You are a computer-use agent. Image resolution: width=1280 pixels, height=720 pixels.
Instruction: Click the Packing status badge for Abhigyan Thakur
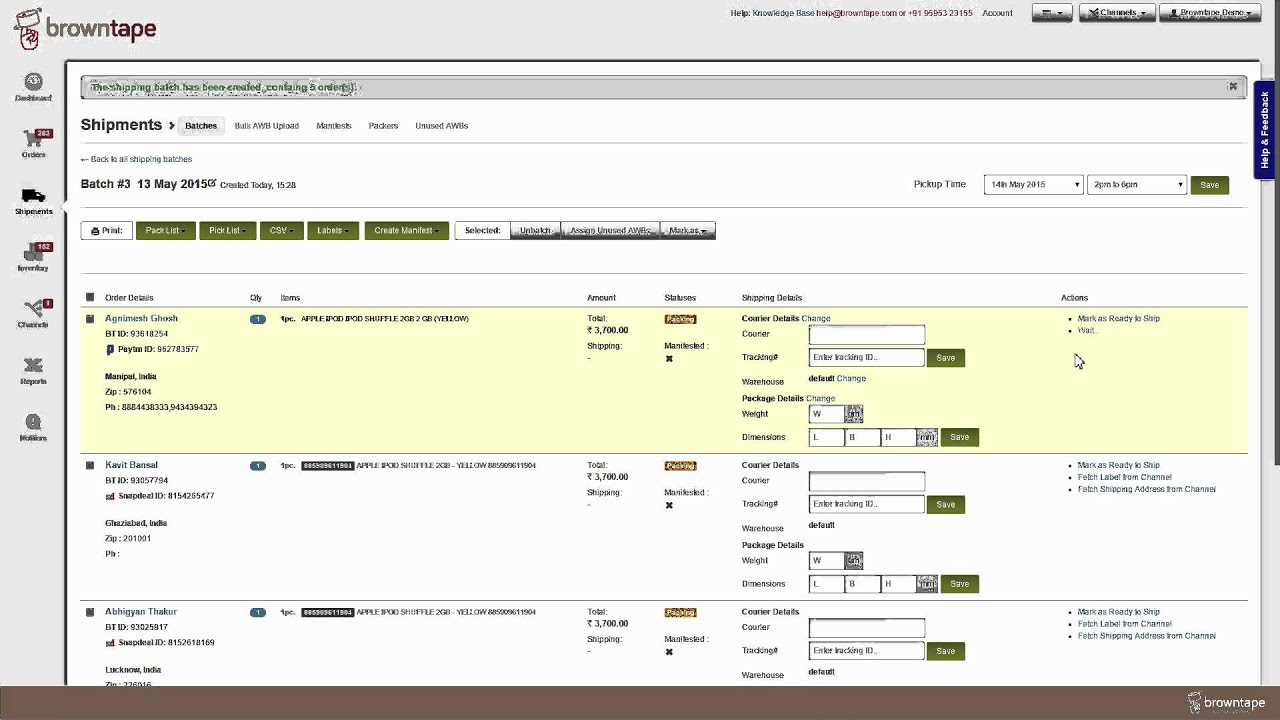[x=680, y=613]
